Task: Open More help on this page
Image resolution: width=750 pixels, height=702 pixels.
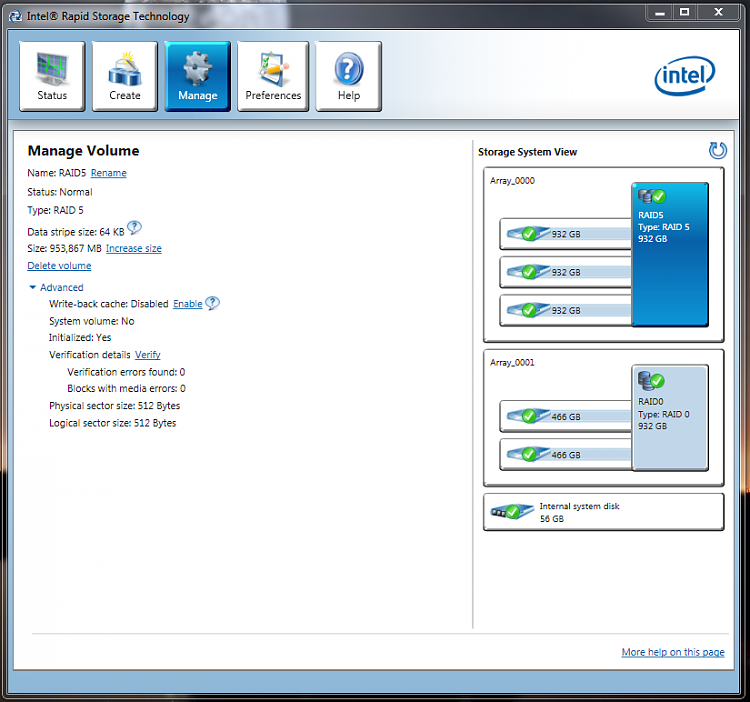Action: pos(673,652)
